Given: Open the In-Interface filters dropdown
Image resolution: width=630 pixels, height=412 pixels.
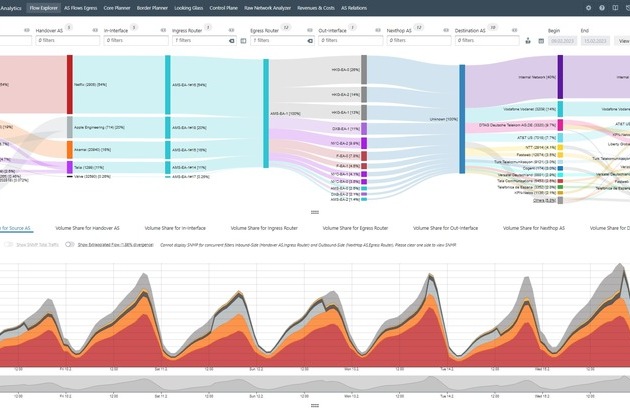Looking at the screenshot, I should [136, 41].
